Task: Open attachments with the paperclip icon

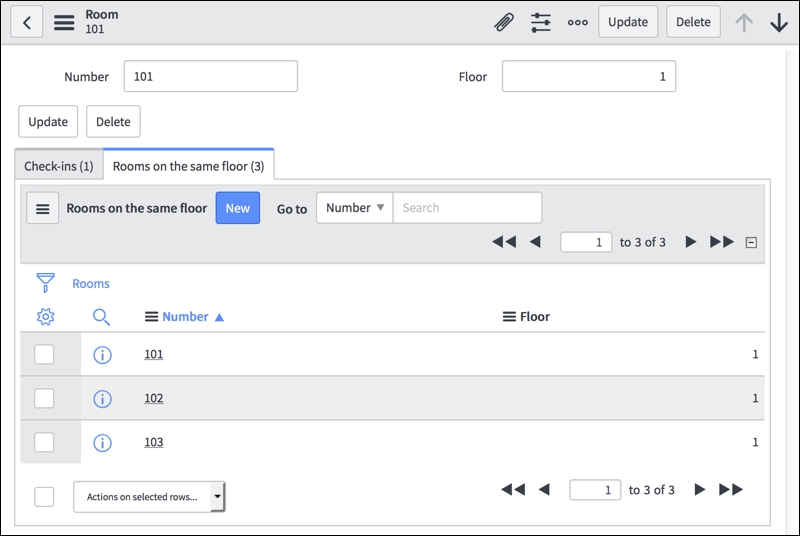Action: coord(504,22)
